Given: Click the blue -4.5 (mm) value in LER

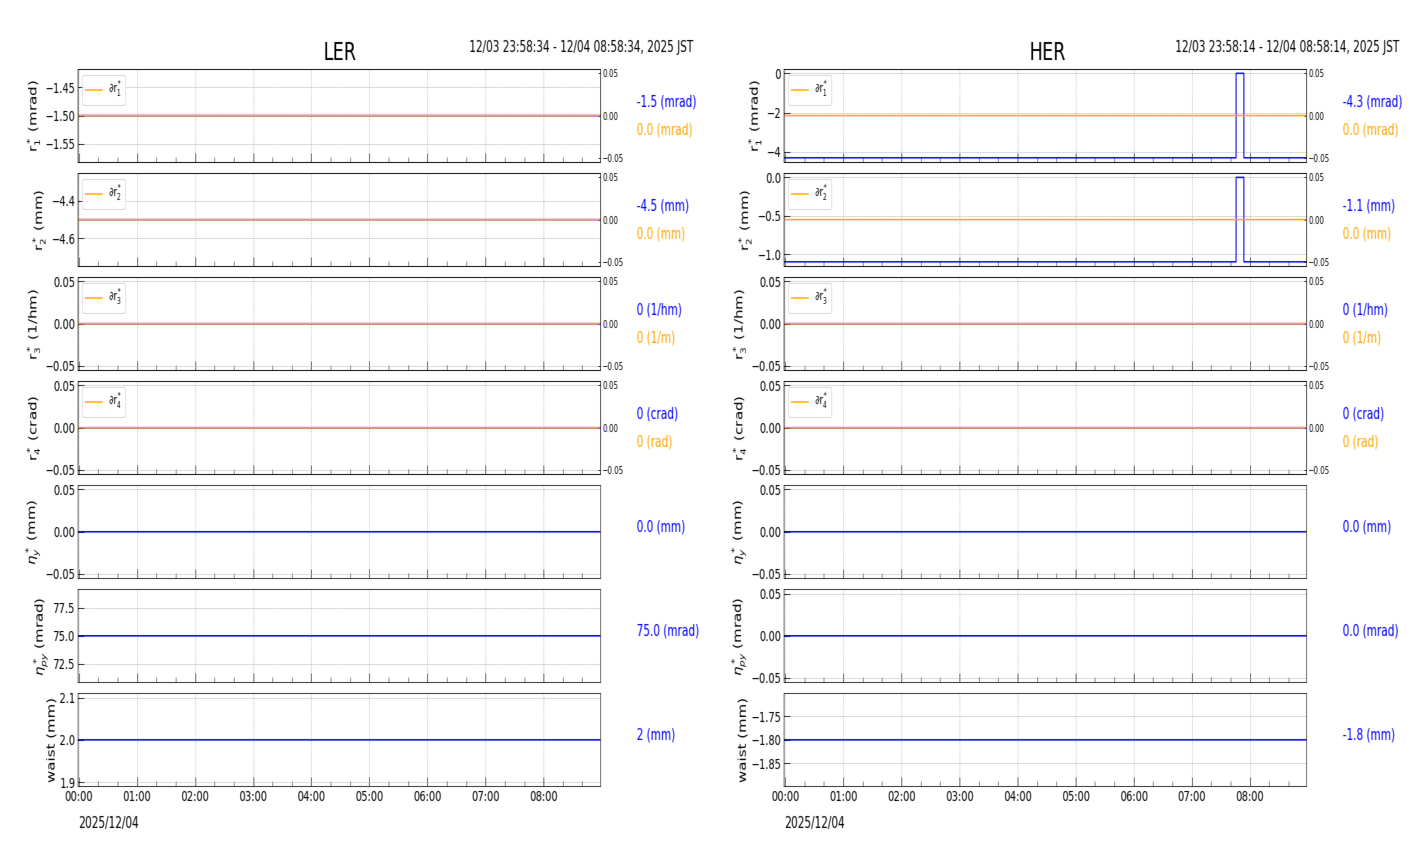Looking at the screenshot, I should 662,206.
